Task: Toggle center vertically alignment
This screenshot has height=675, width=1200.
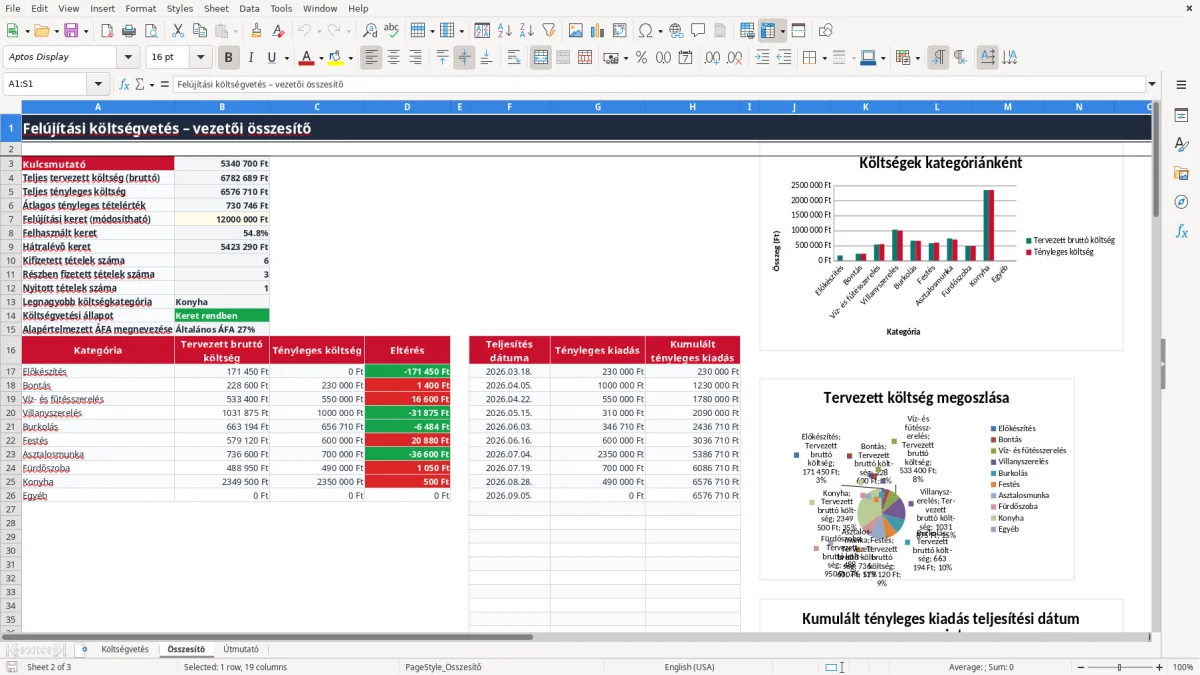Action: 464,58
